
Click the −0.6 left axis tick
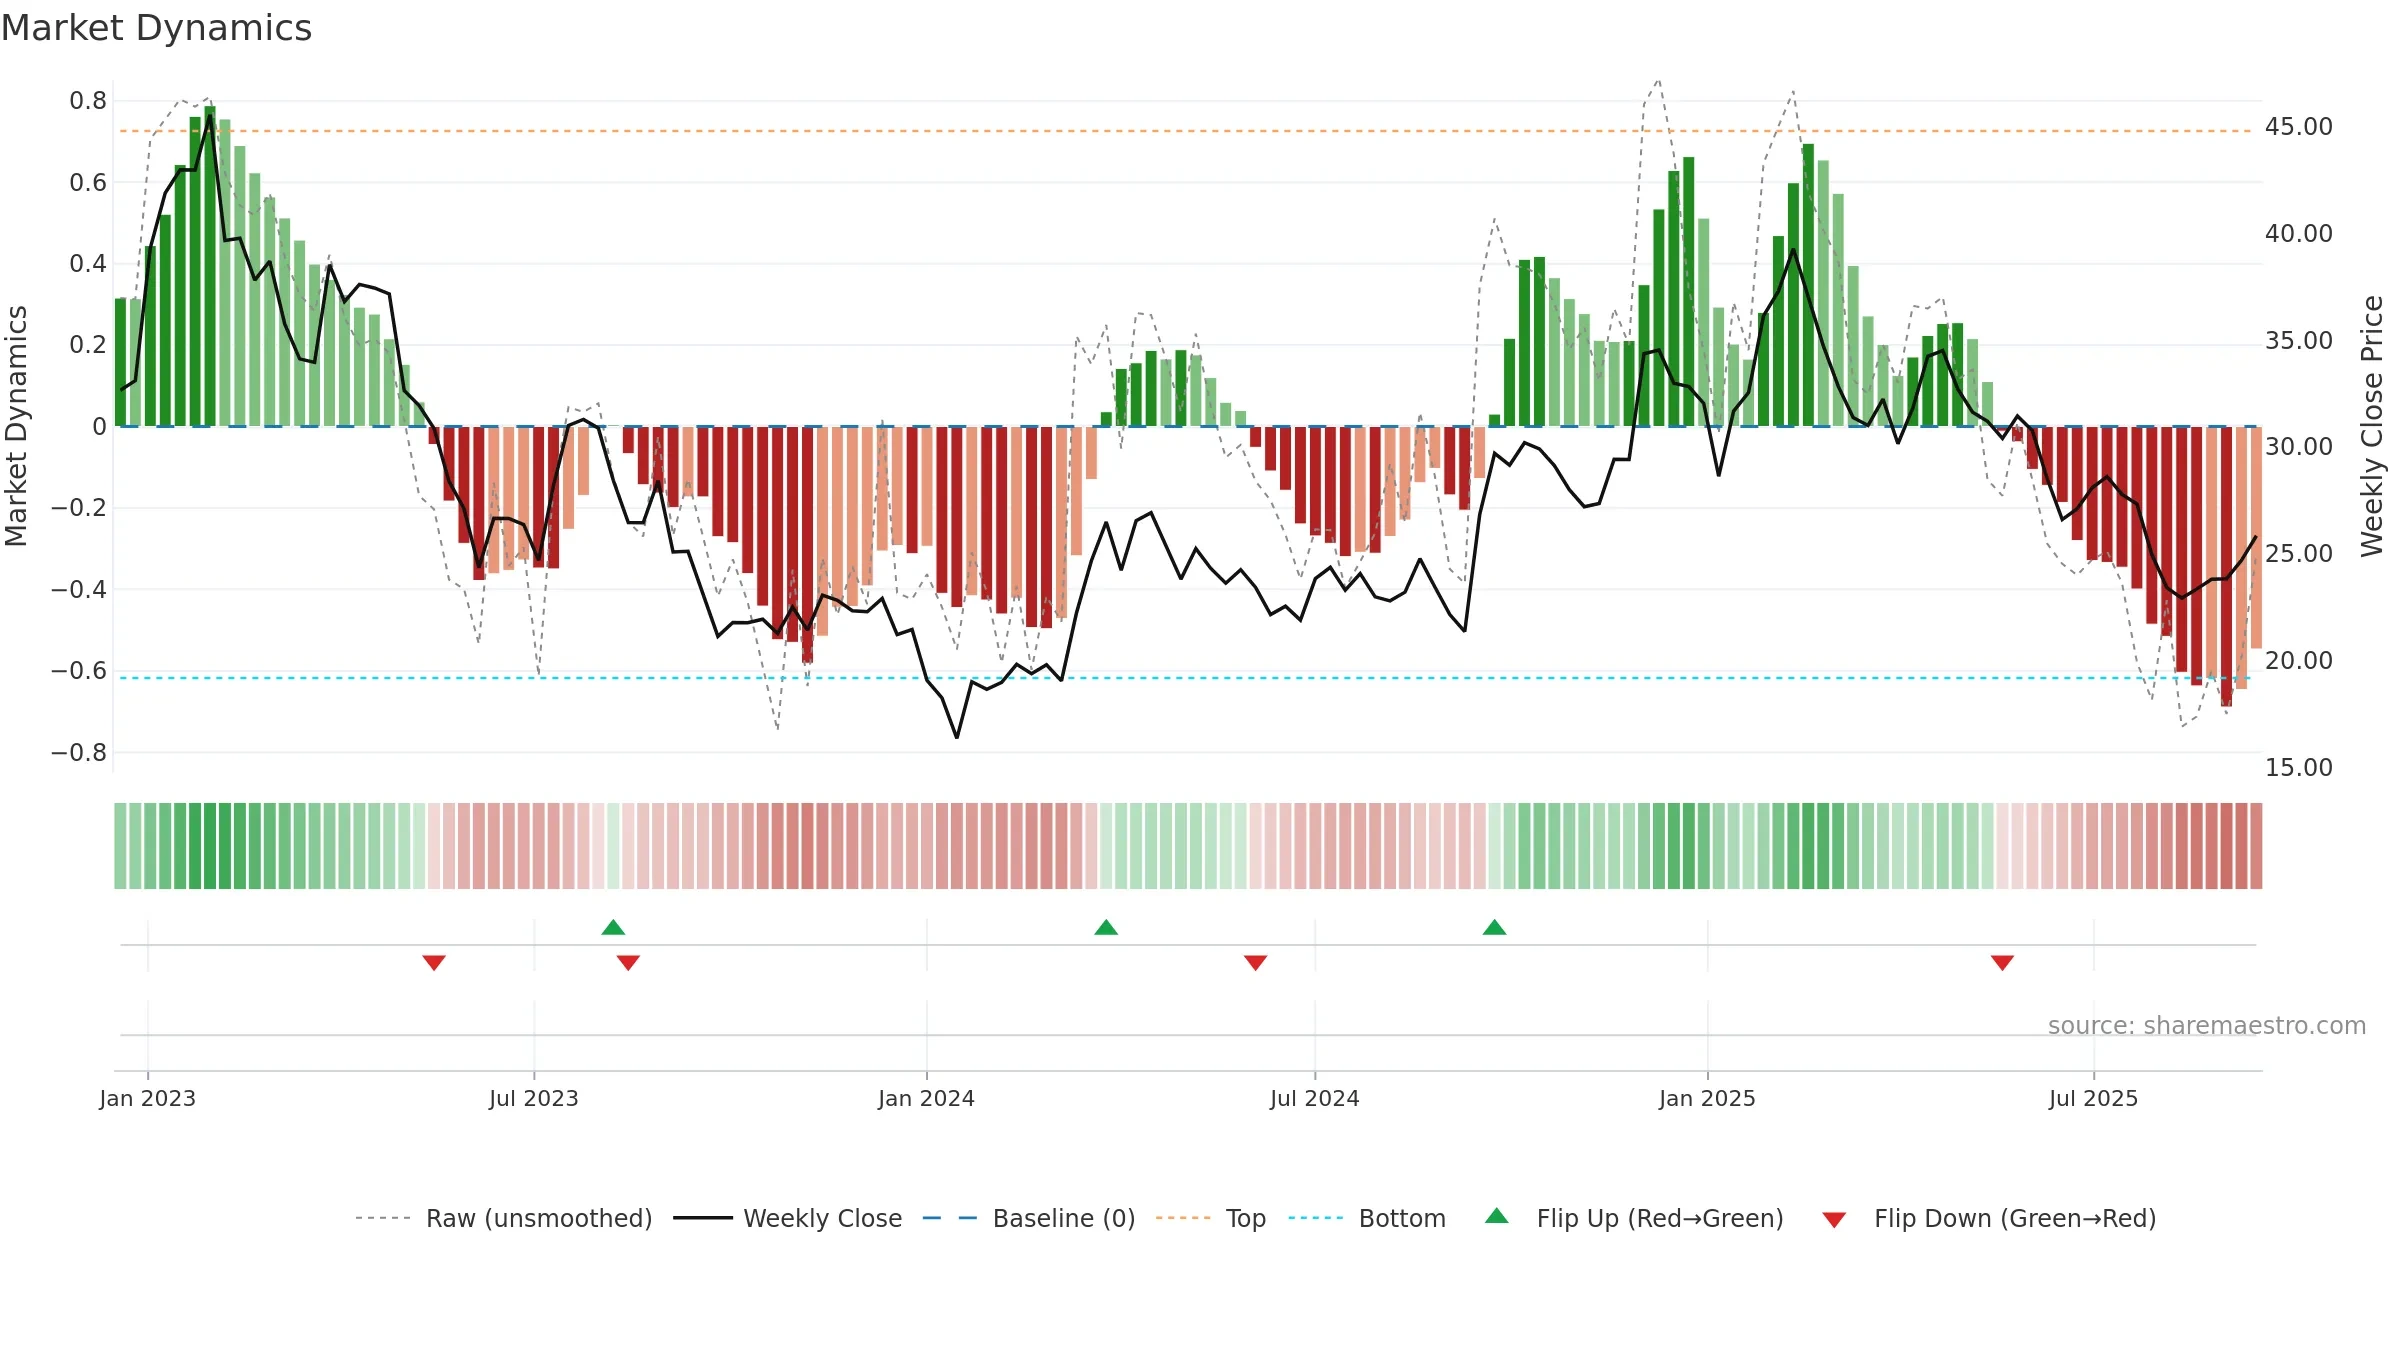tap(79, 671)
